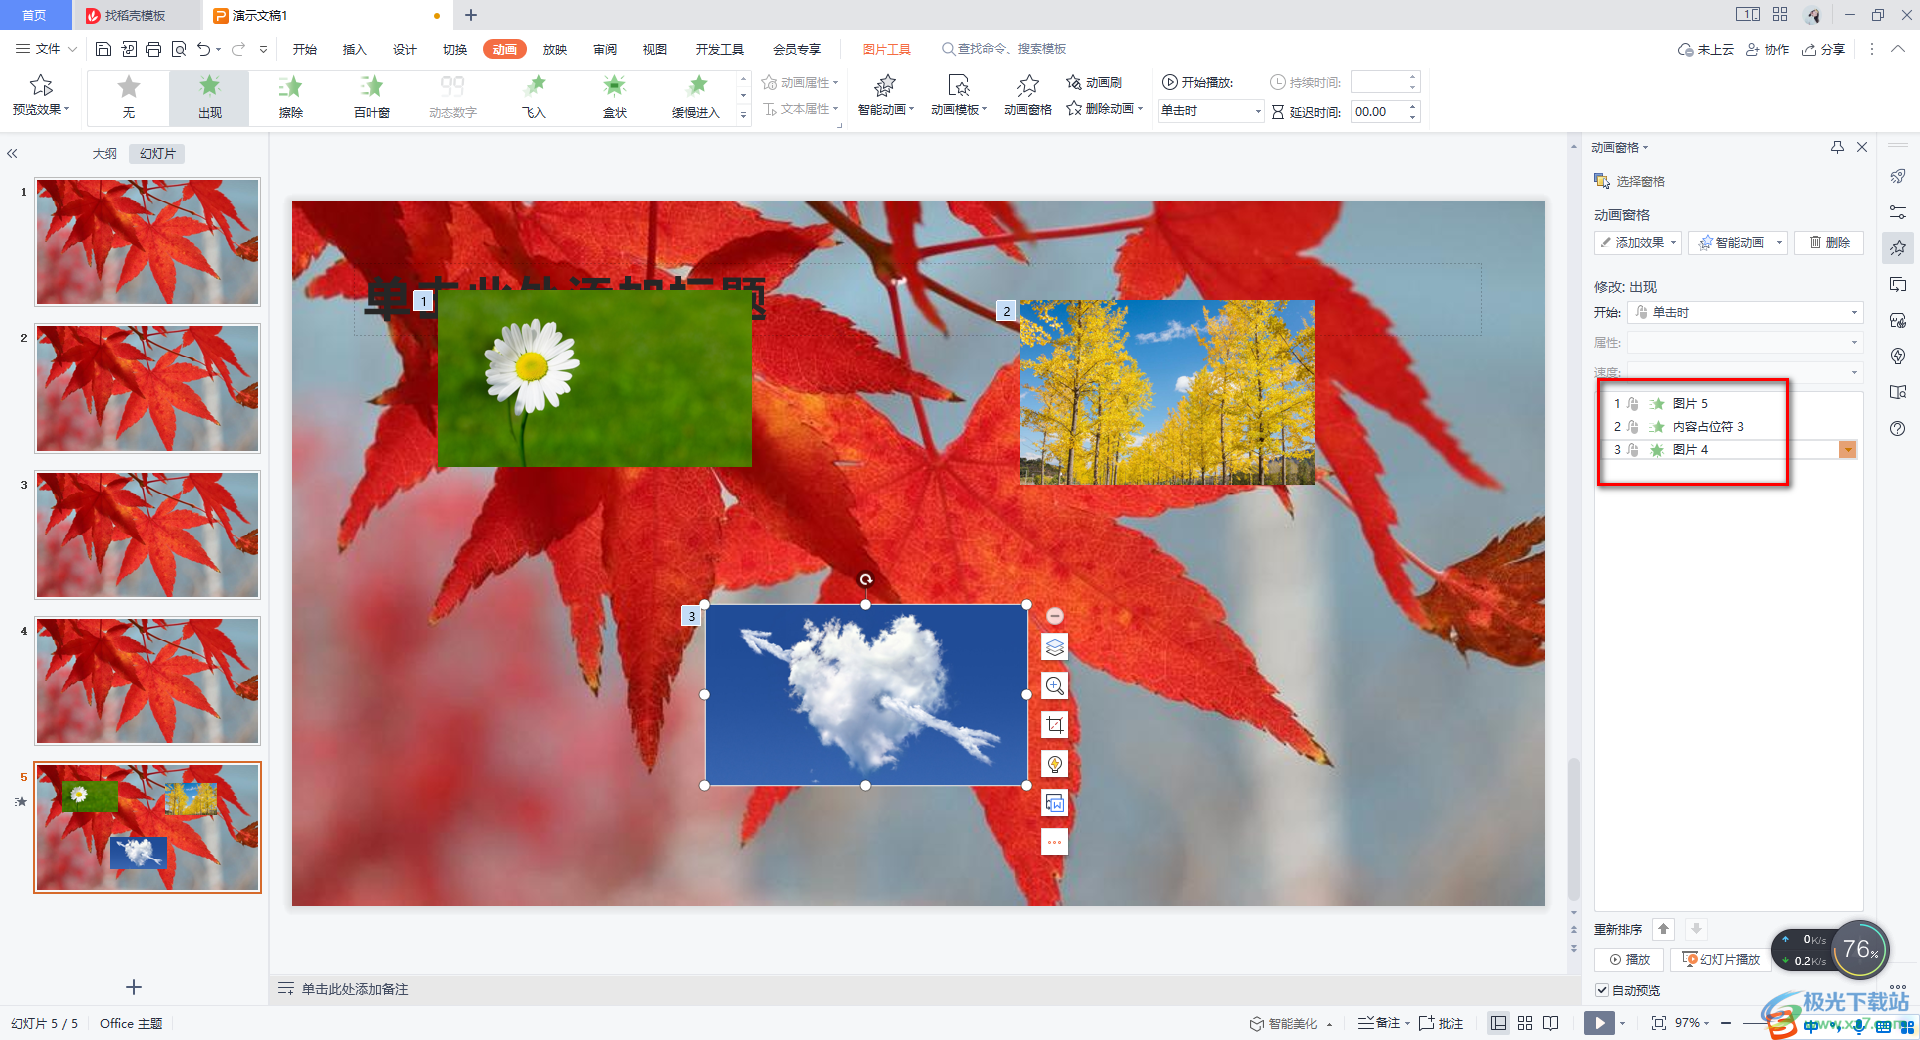This screenshot has height=1040, width=1920.
Task: Click the Undo arrow icon
Action: pos(204,49)
